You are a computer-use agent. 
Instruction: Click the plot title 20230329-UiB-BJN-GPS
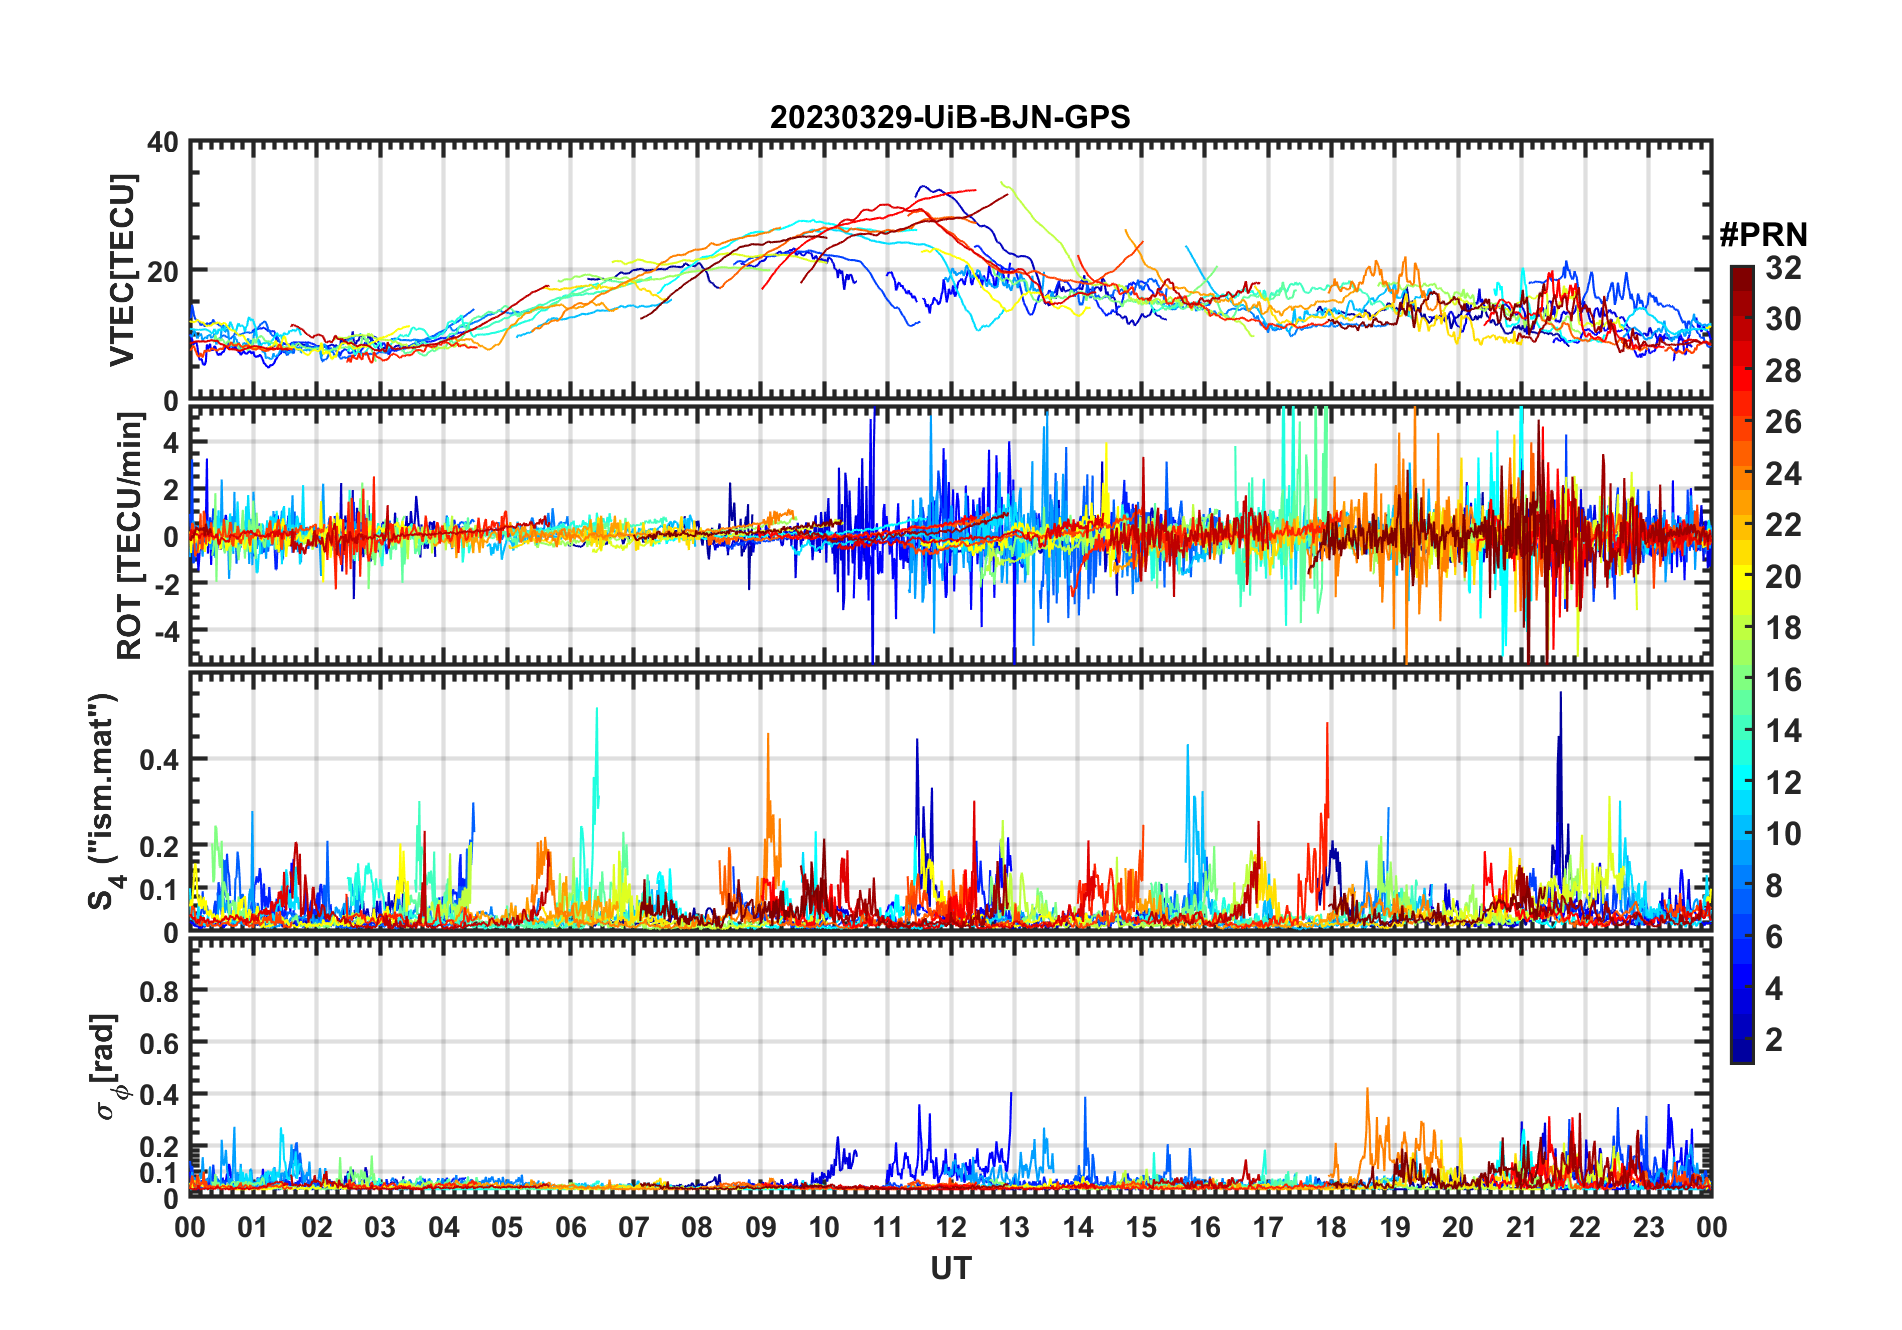coord(950,117)
